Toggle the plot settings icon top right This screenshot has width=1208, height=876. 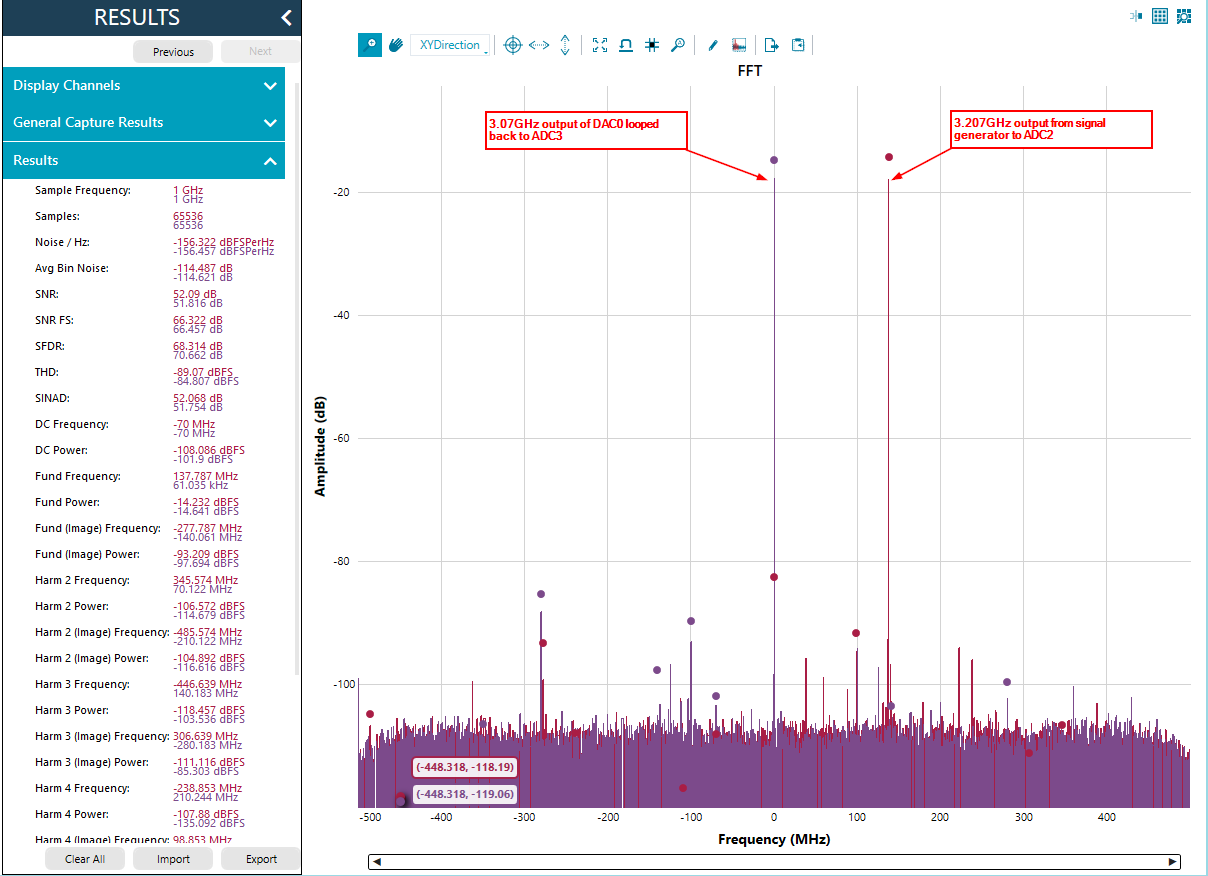[1184, 16]
